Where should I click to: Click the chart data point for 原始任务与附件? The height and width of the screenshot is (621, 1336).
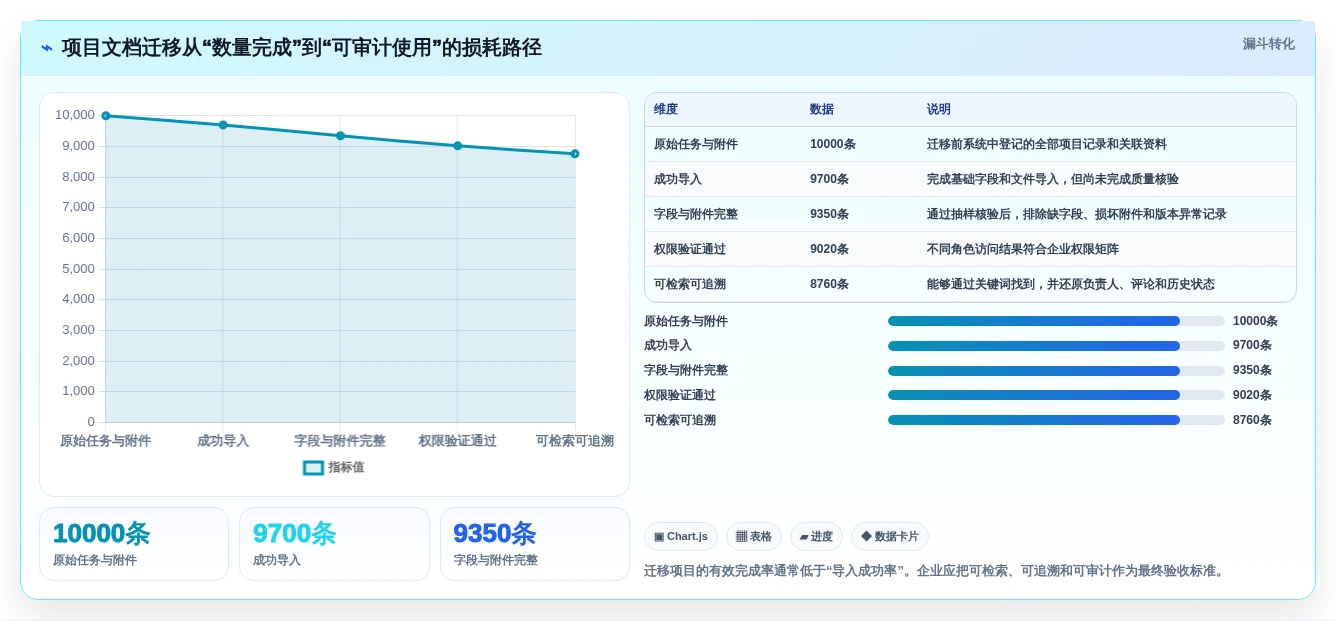coord(106,116)
